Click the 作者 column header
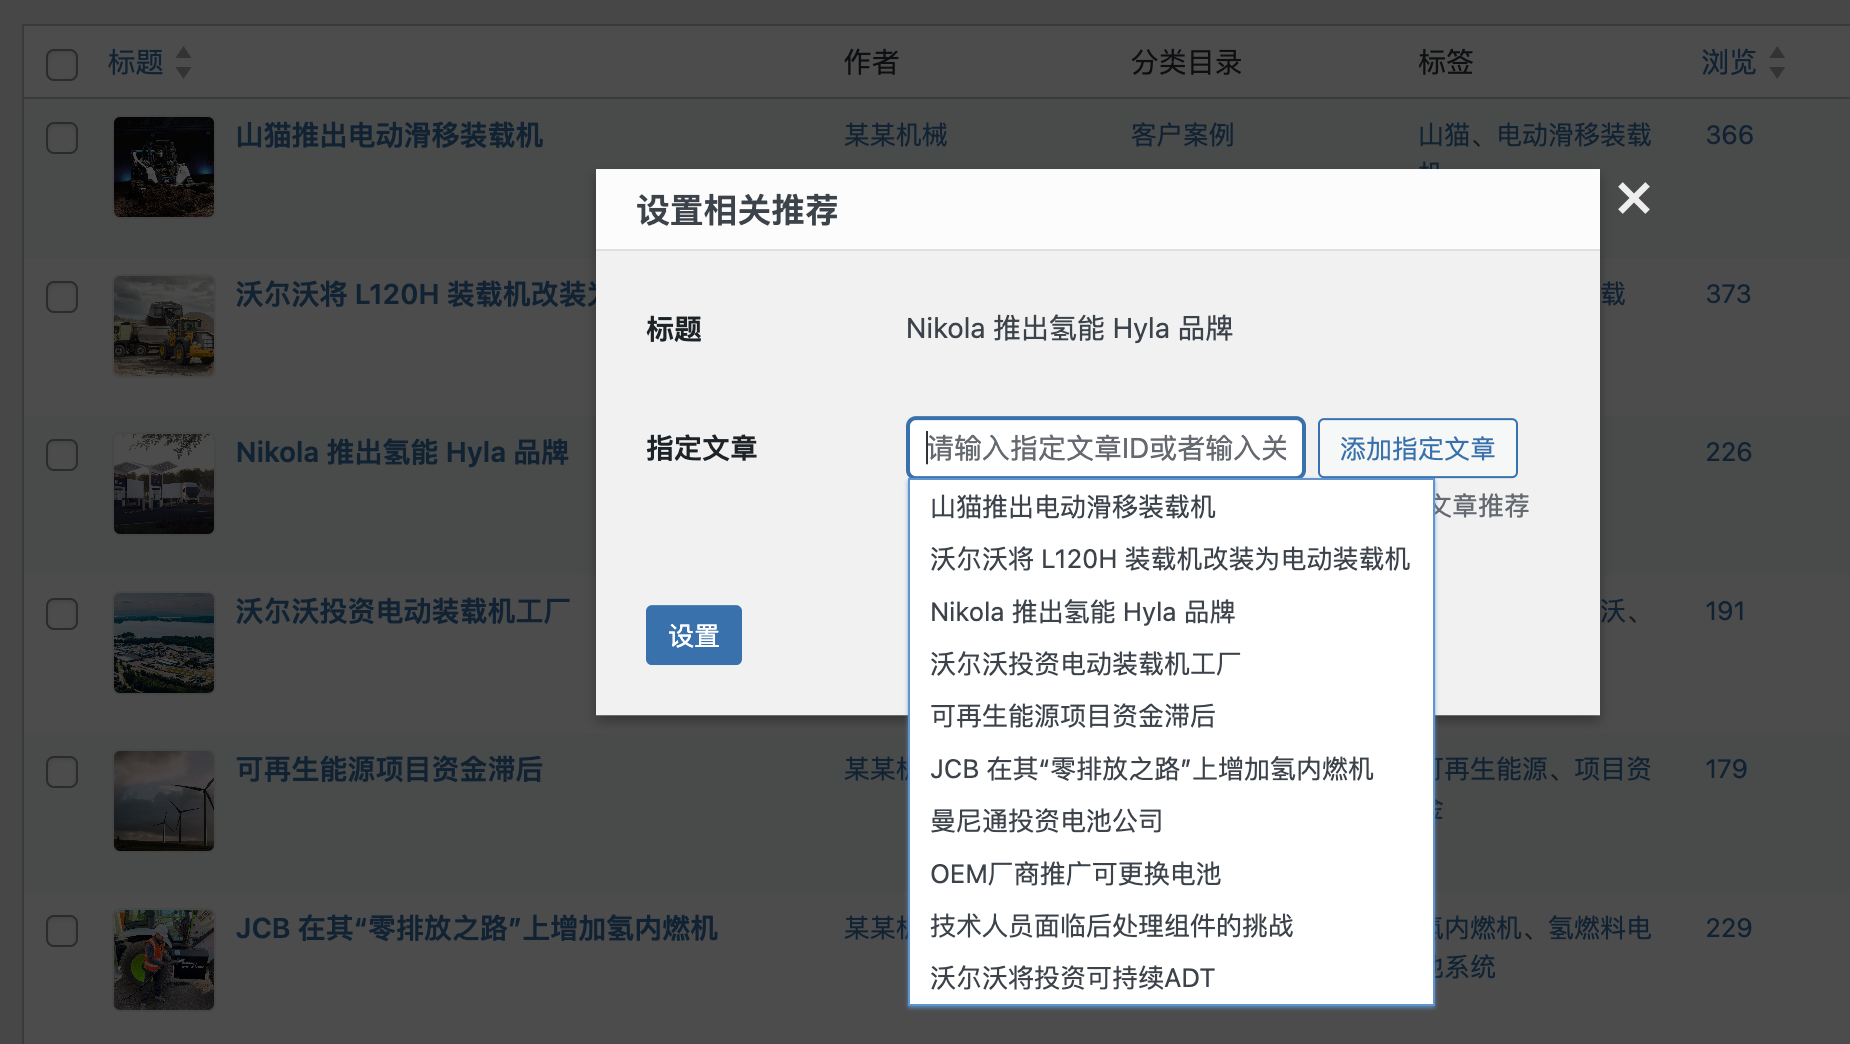 click(x=871, y=62)
